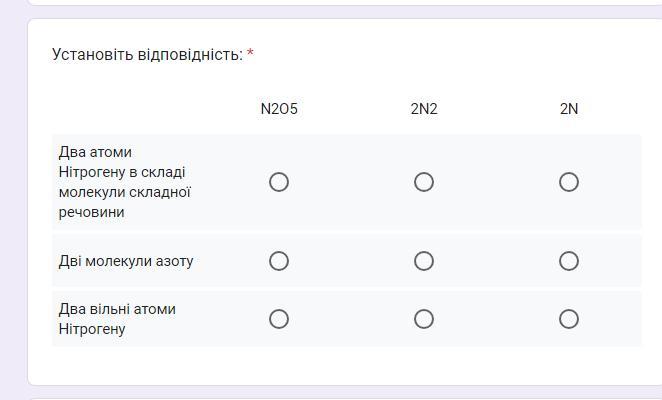Pick 2N2 for 'Два вільні атоми Нітрогену'
This screenshot has height=400, width=662.
click(x=424, y=319)
